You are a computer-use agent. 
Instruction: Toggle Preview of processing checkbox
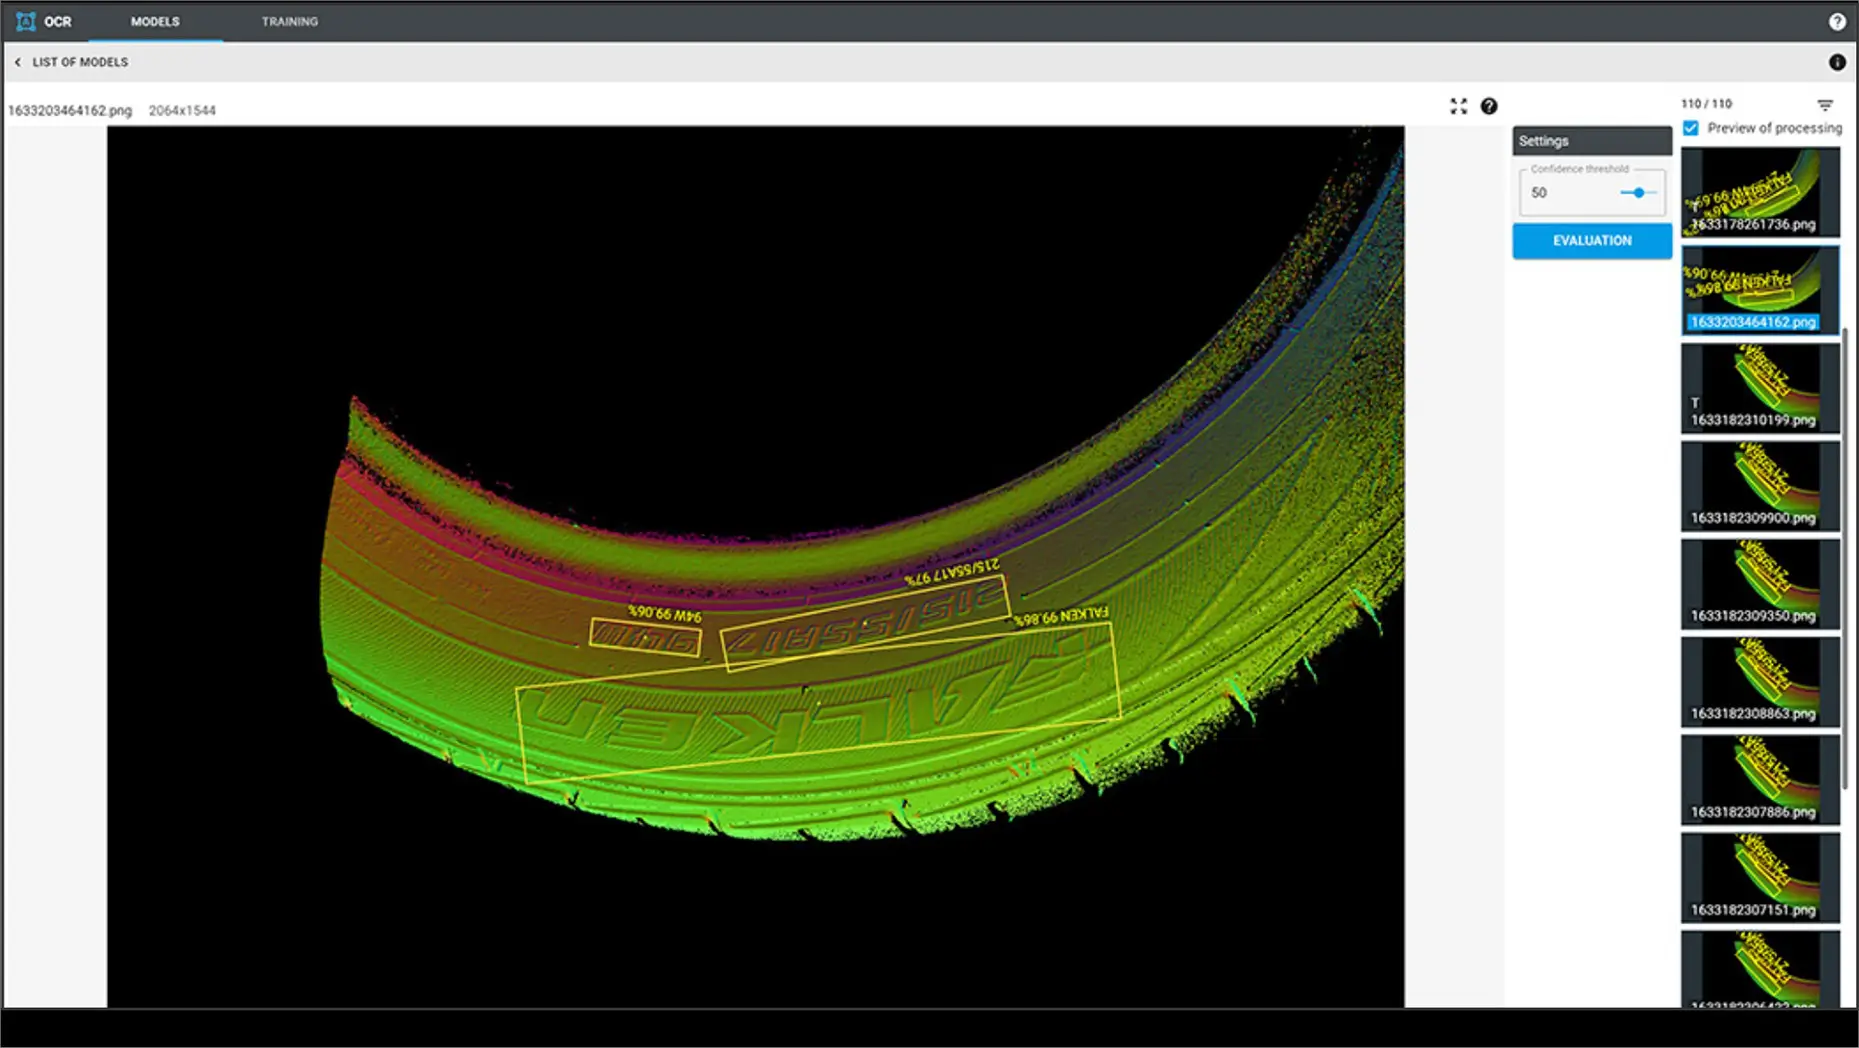coord(1691,128)
